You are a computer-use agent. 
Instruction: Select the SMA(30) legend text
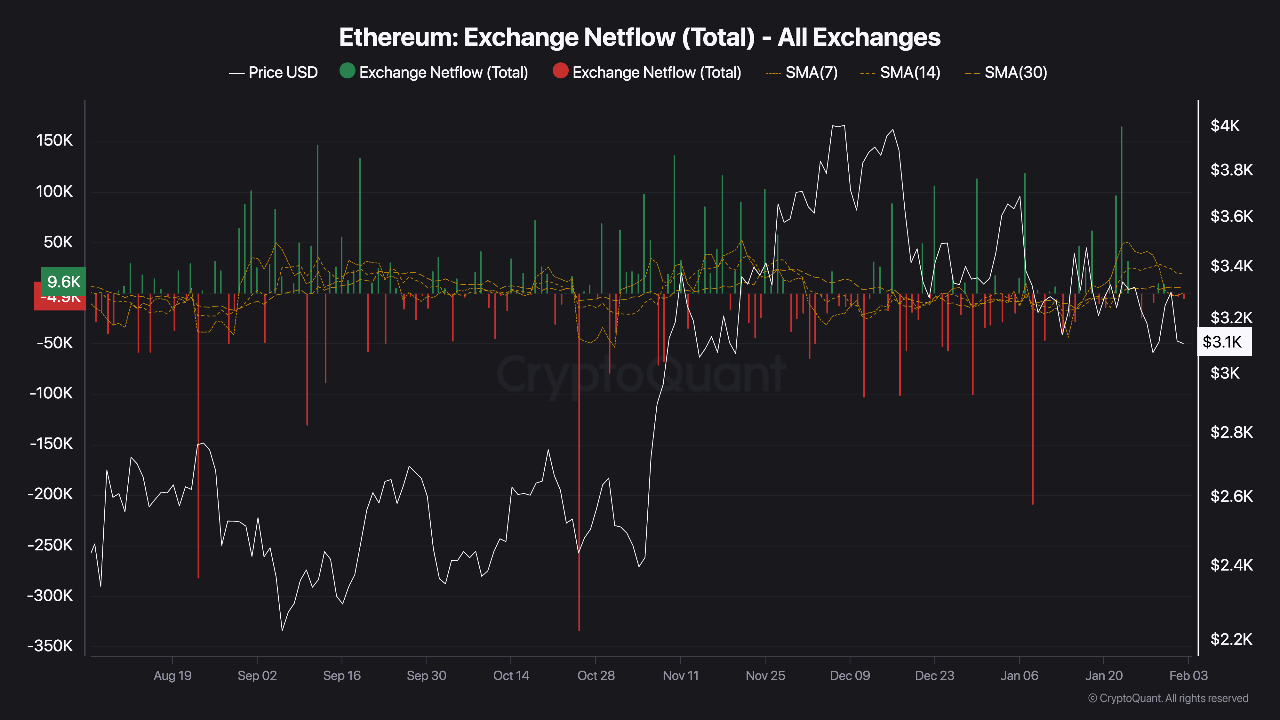[x=1016, y=72]
